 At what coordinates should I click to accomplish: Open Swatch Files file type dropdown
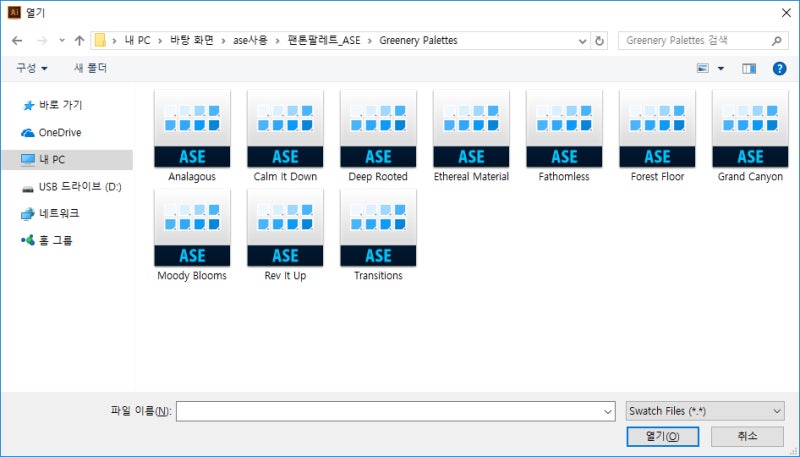coord(705,411)
